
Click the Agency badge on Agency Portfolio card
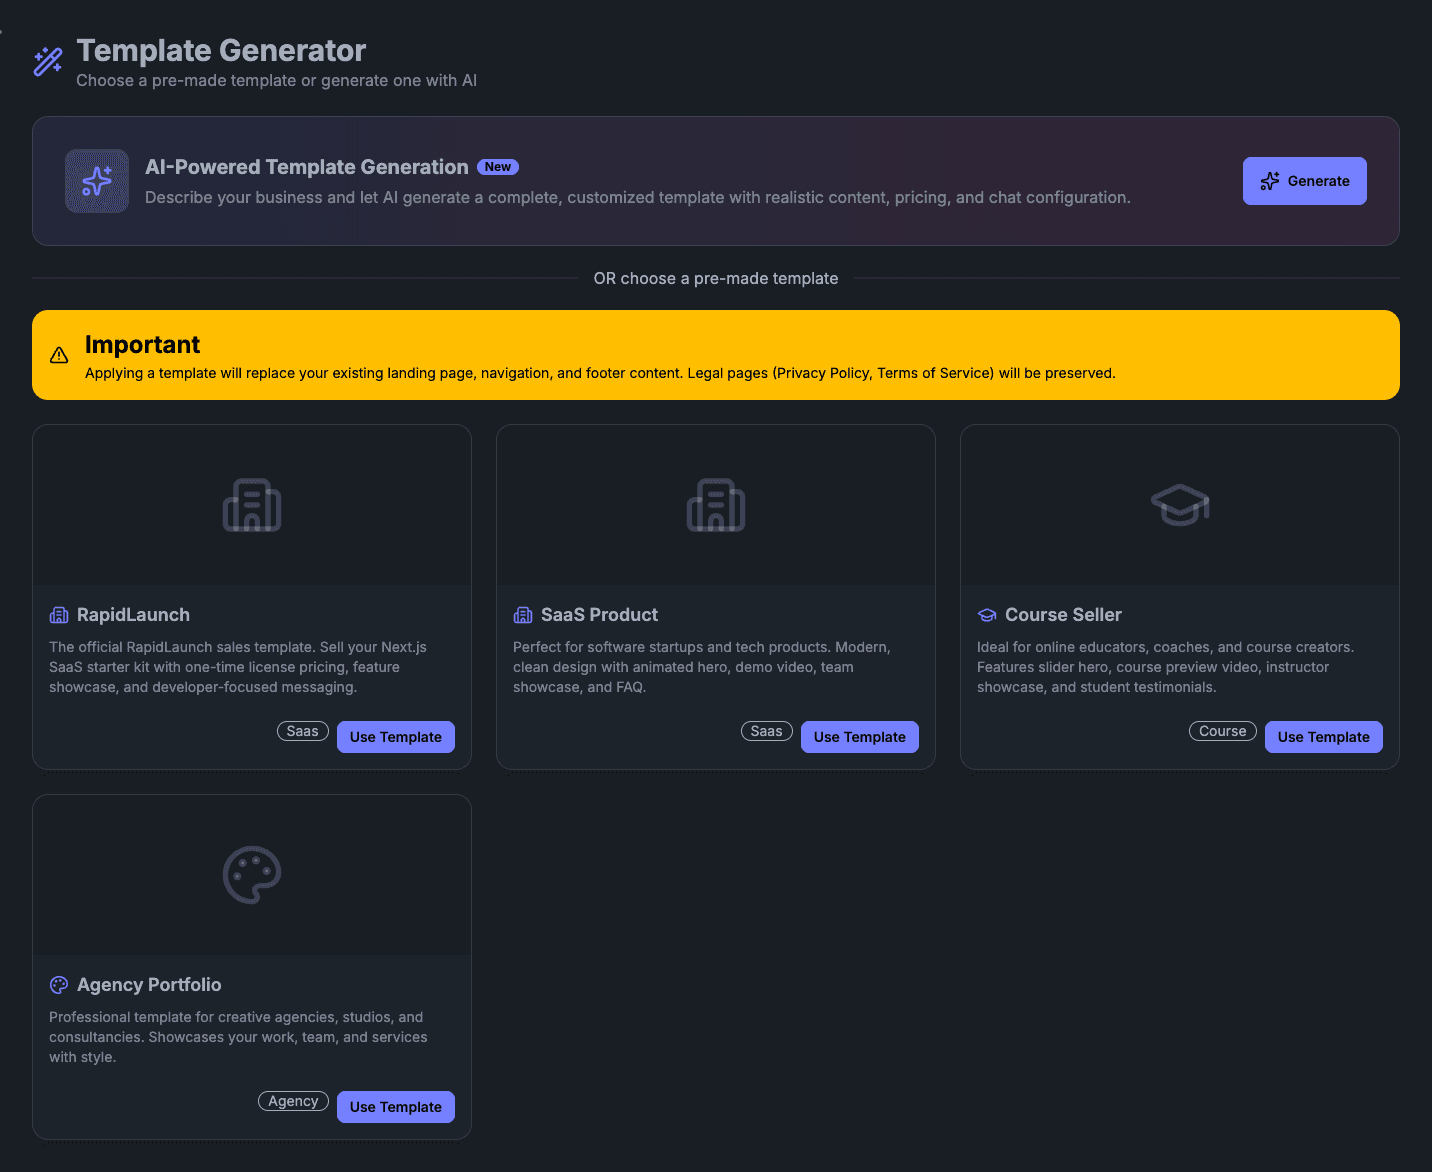tap(293, 1101)
